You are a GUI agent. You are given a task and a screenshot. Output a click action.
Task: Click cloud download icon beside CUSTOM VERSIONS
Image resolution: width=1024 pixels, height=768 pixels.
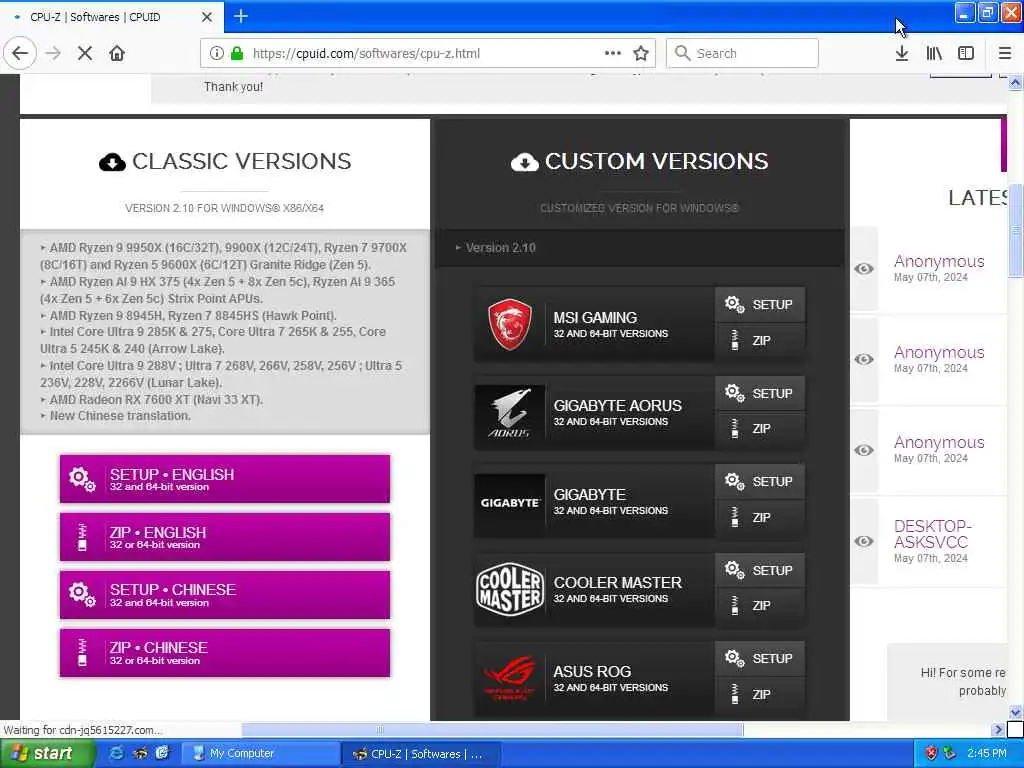coord(524,162)
